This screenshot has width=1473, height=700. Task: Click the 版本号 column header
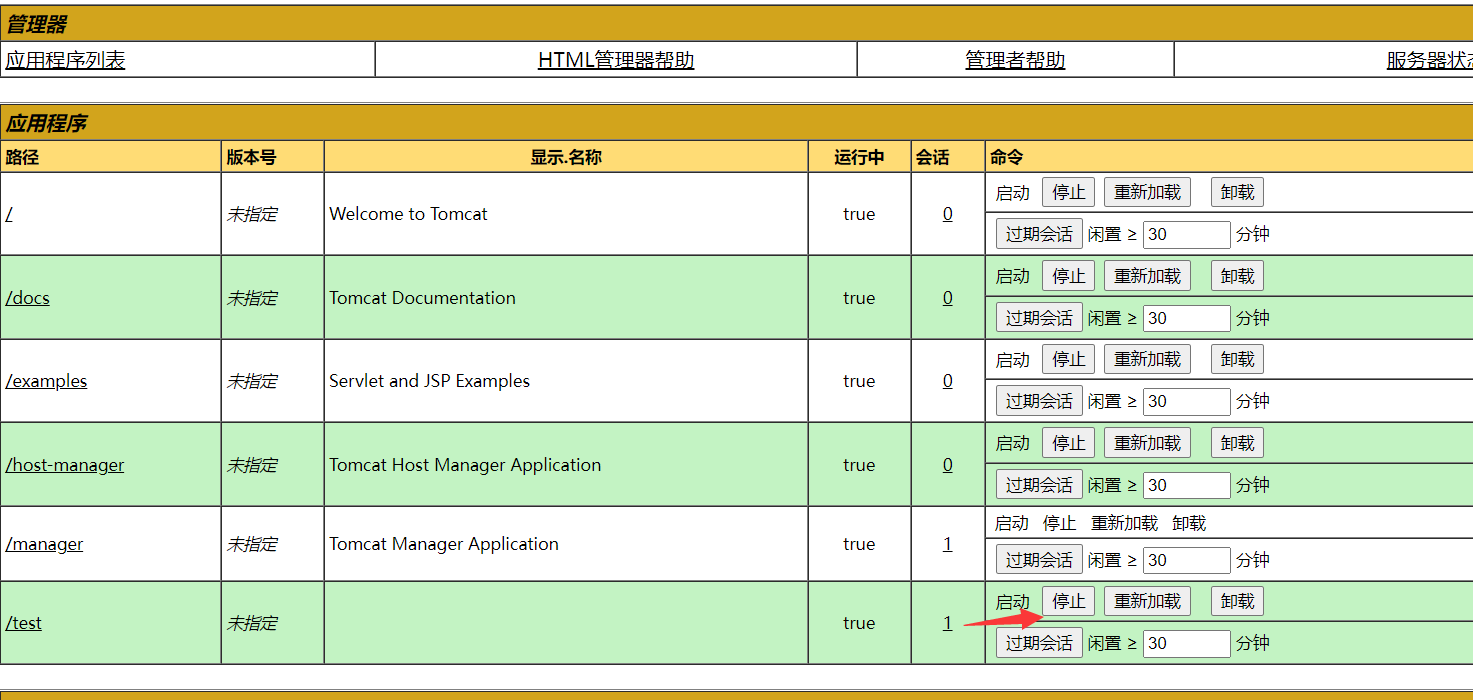[251, 157]
